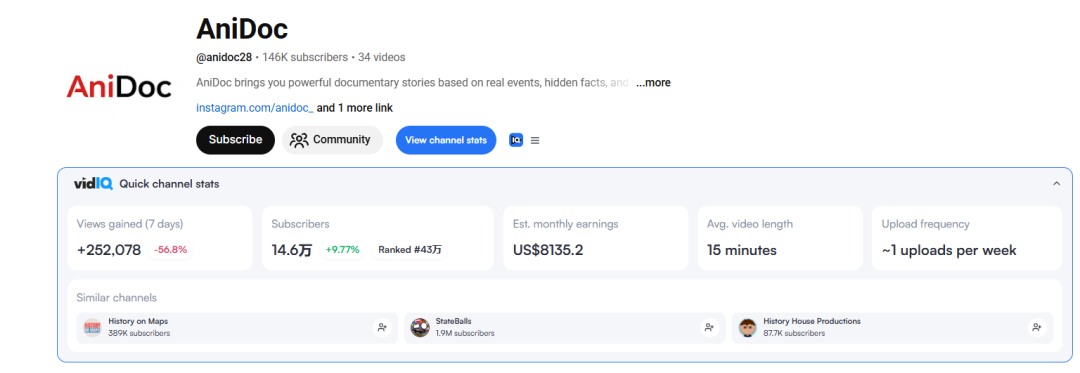
Task: Open the hamburger menu beside vidIQ badge
Action: [535, 140]
